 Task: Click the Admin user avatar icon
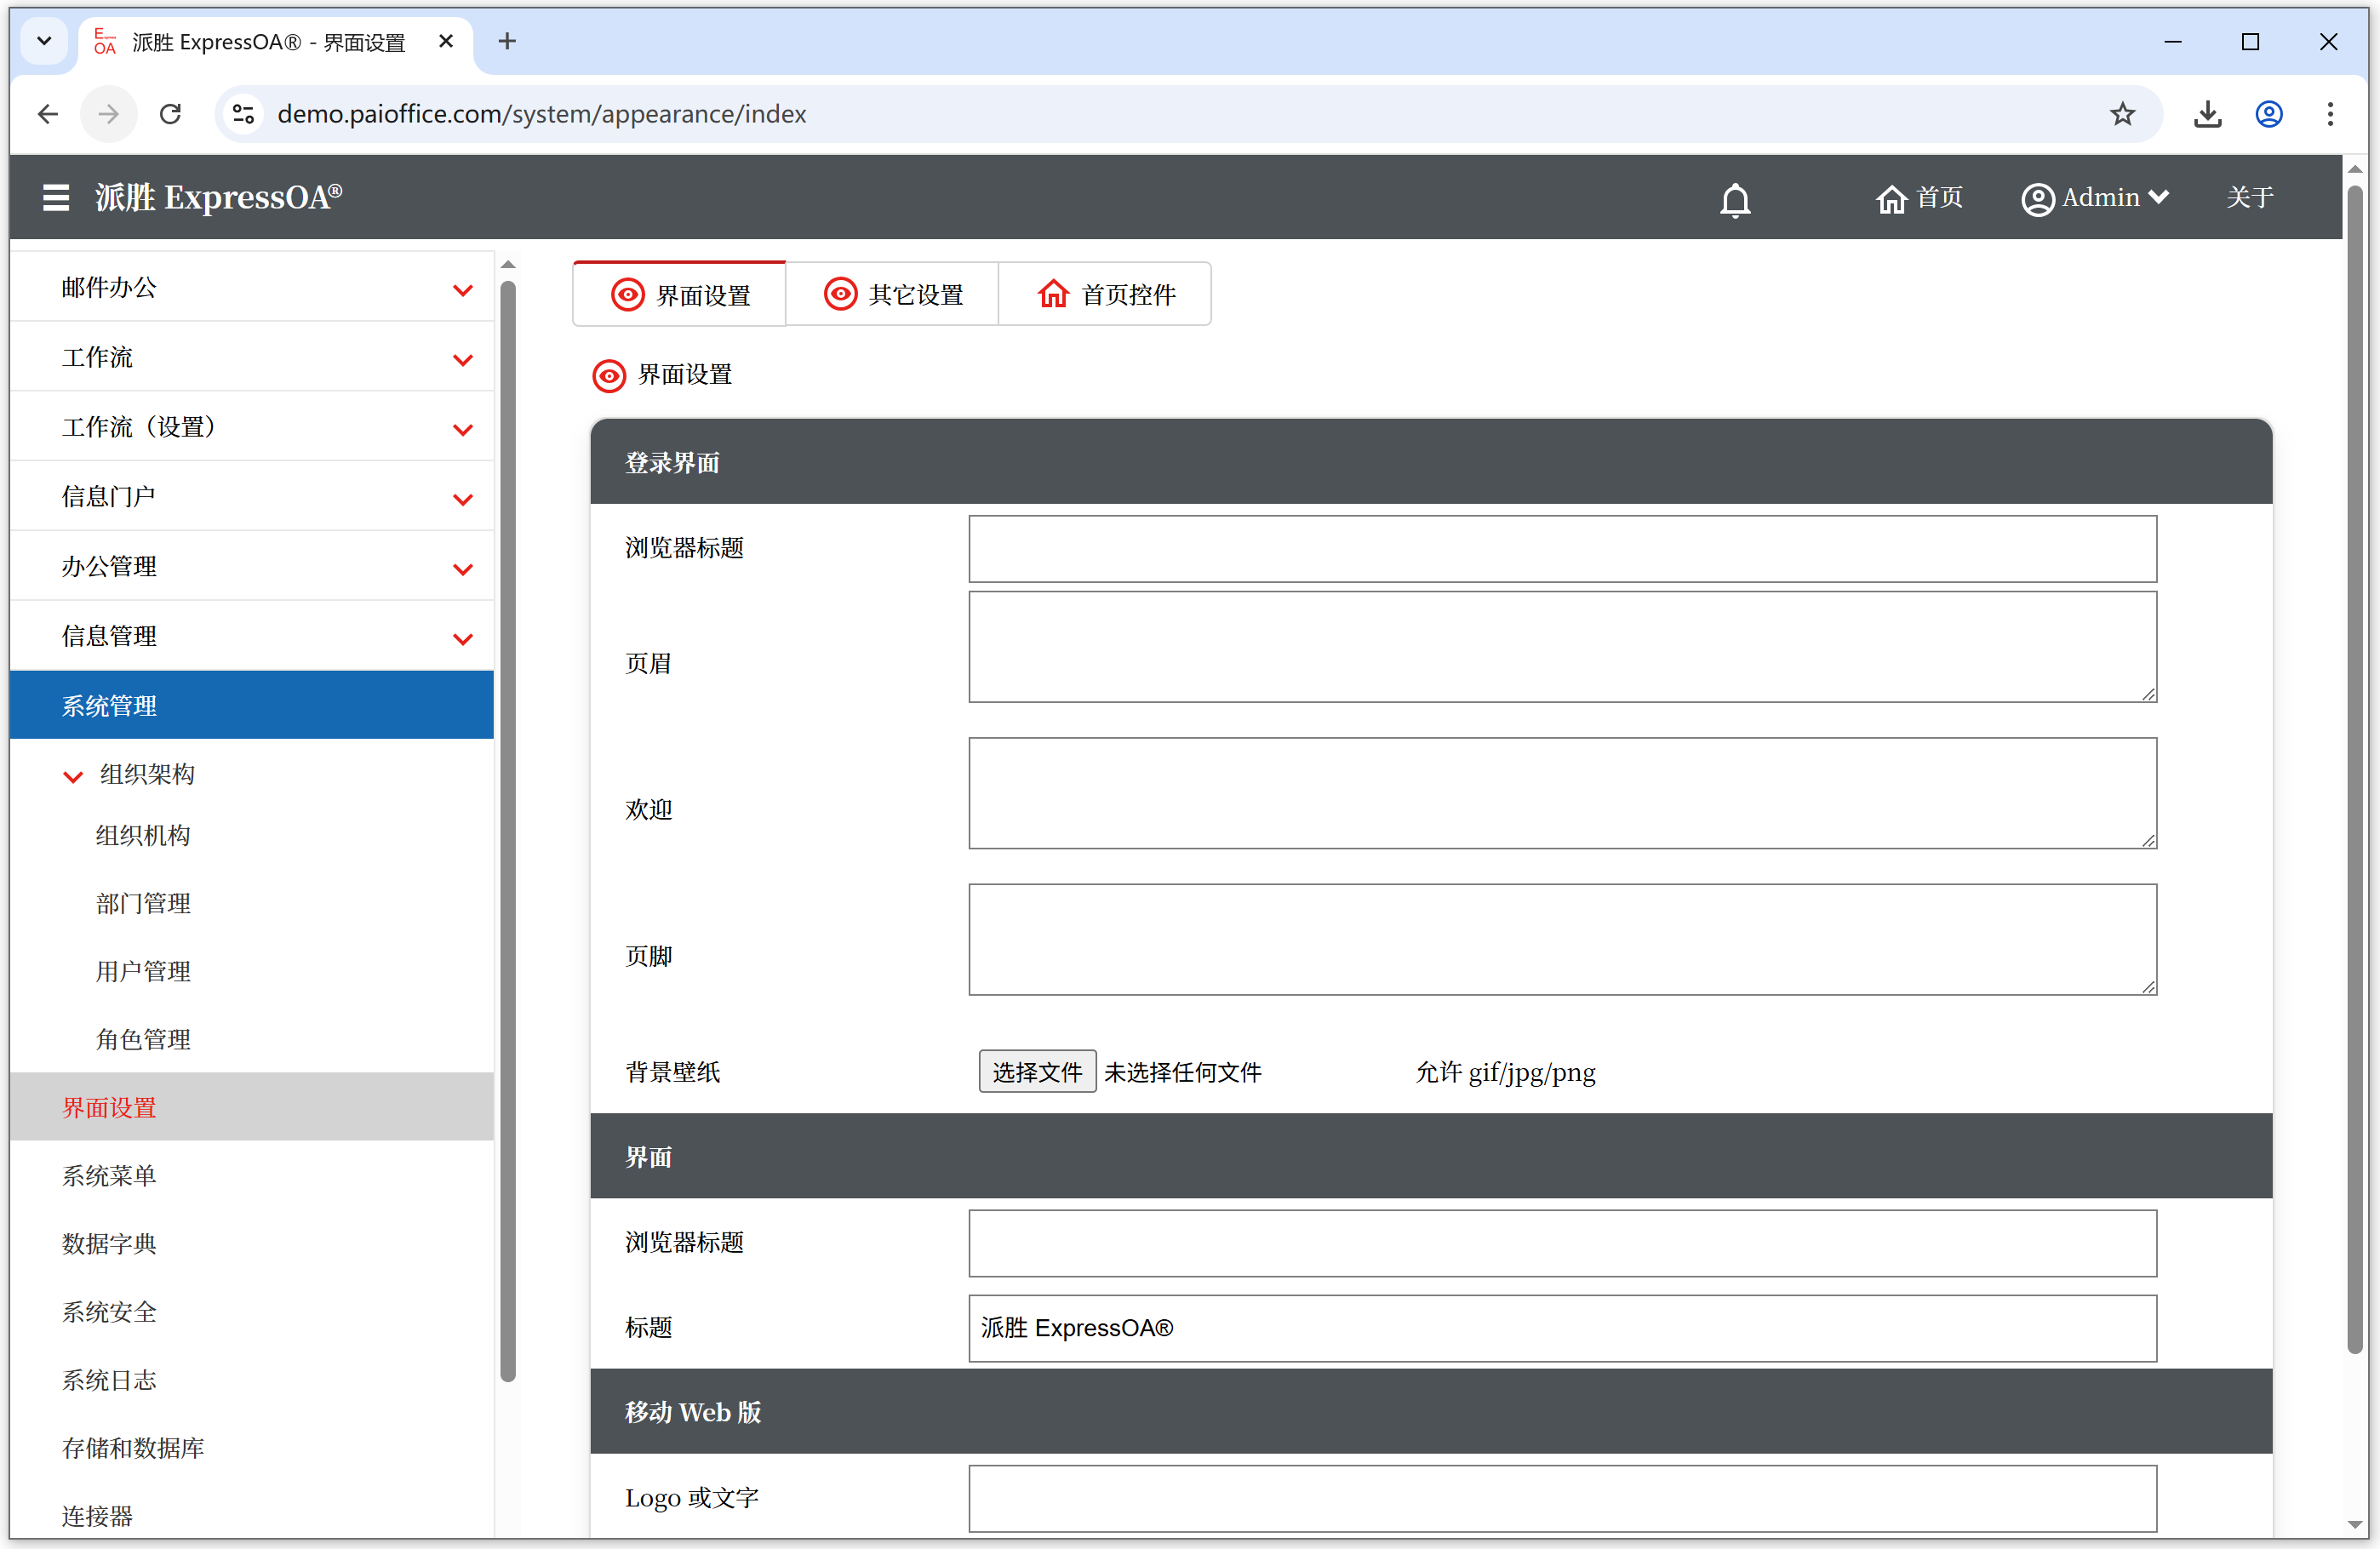(2036, 199)
